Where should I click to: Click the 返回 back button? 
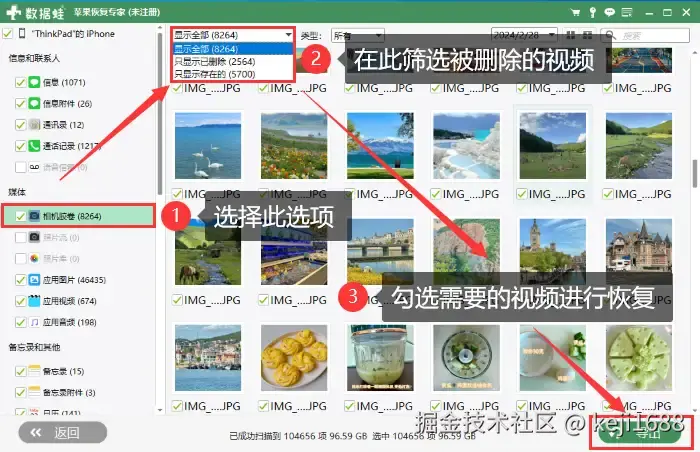pos(62,432)
